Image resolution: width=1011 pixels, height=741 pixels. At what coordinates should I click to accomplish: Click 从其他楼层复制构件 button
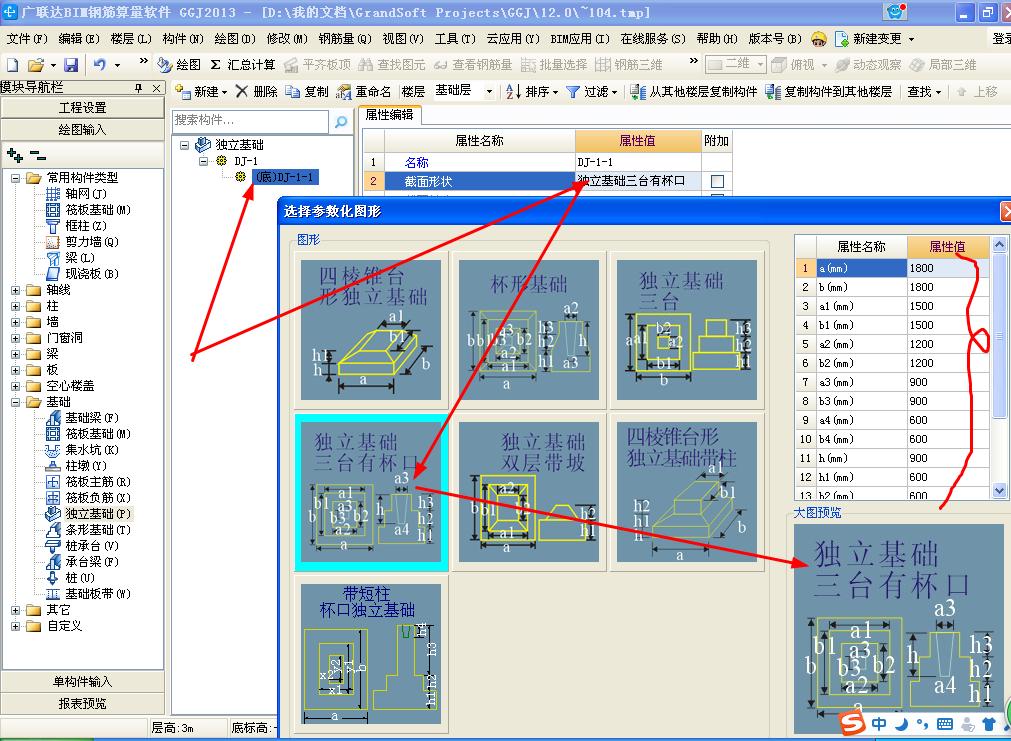[694, 92]
